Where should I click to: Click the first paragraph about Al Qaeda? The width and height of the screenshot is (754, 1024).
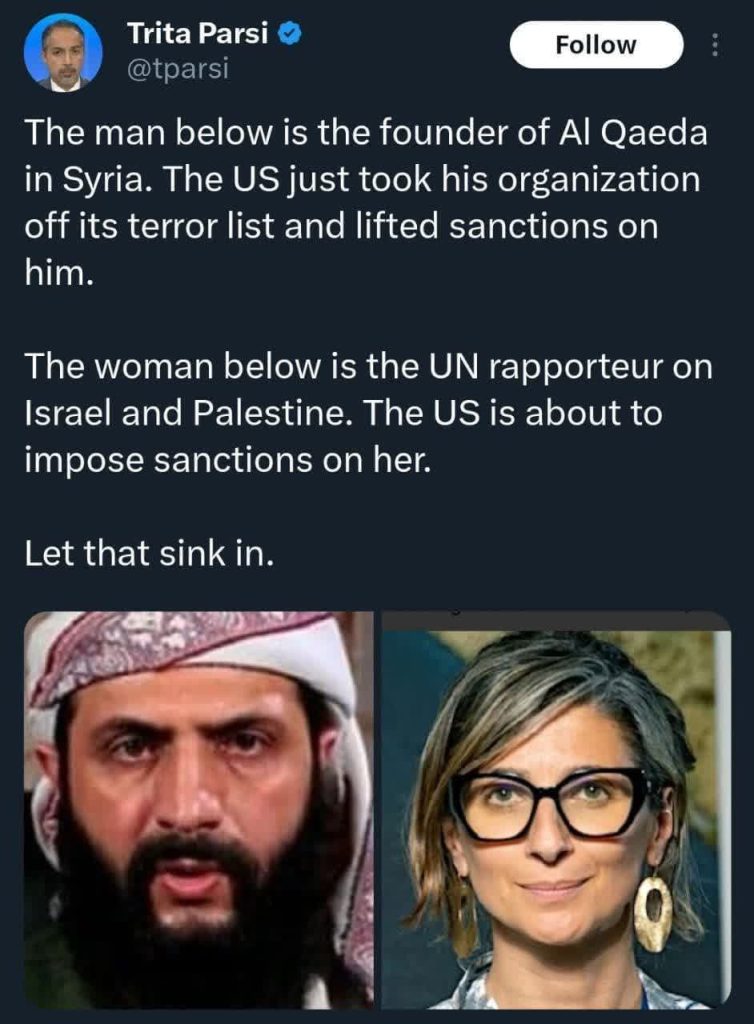point(366,202)
